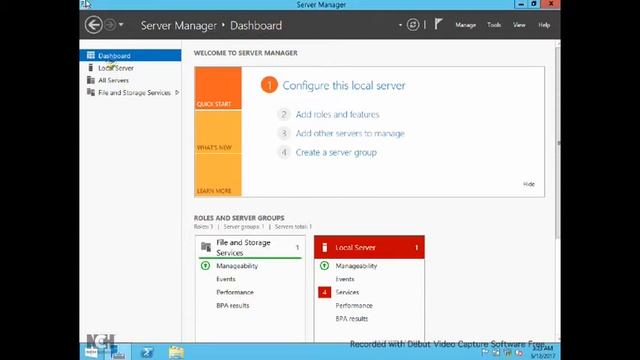Click File and Storage Services tile icon
640x360 pixels.
(x=206, y=247)
